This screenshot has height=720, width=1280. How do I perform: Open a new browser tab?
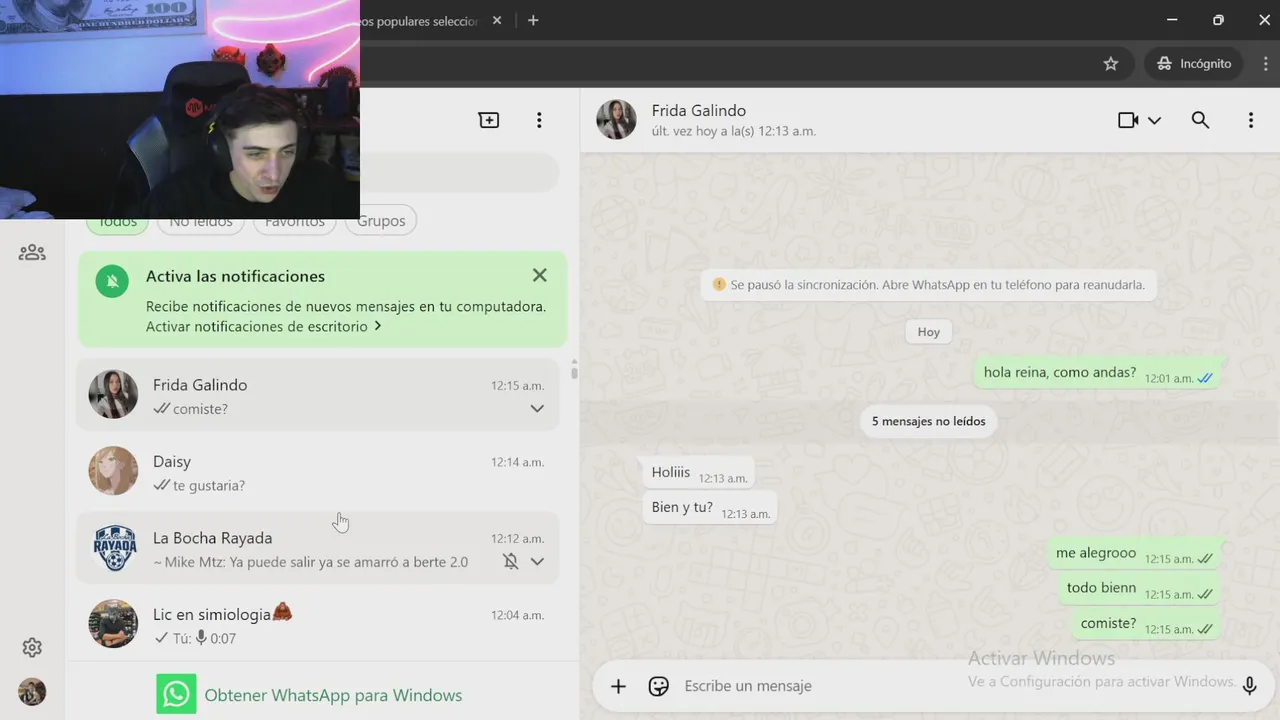click(x=533, y=20)
